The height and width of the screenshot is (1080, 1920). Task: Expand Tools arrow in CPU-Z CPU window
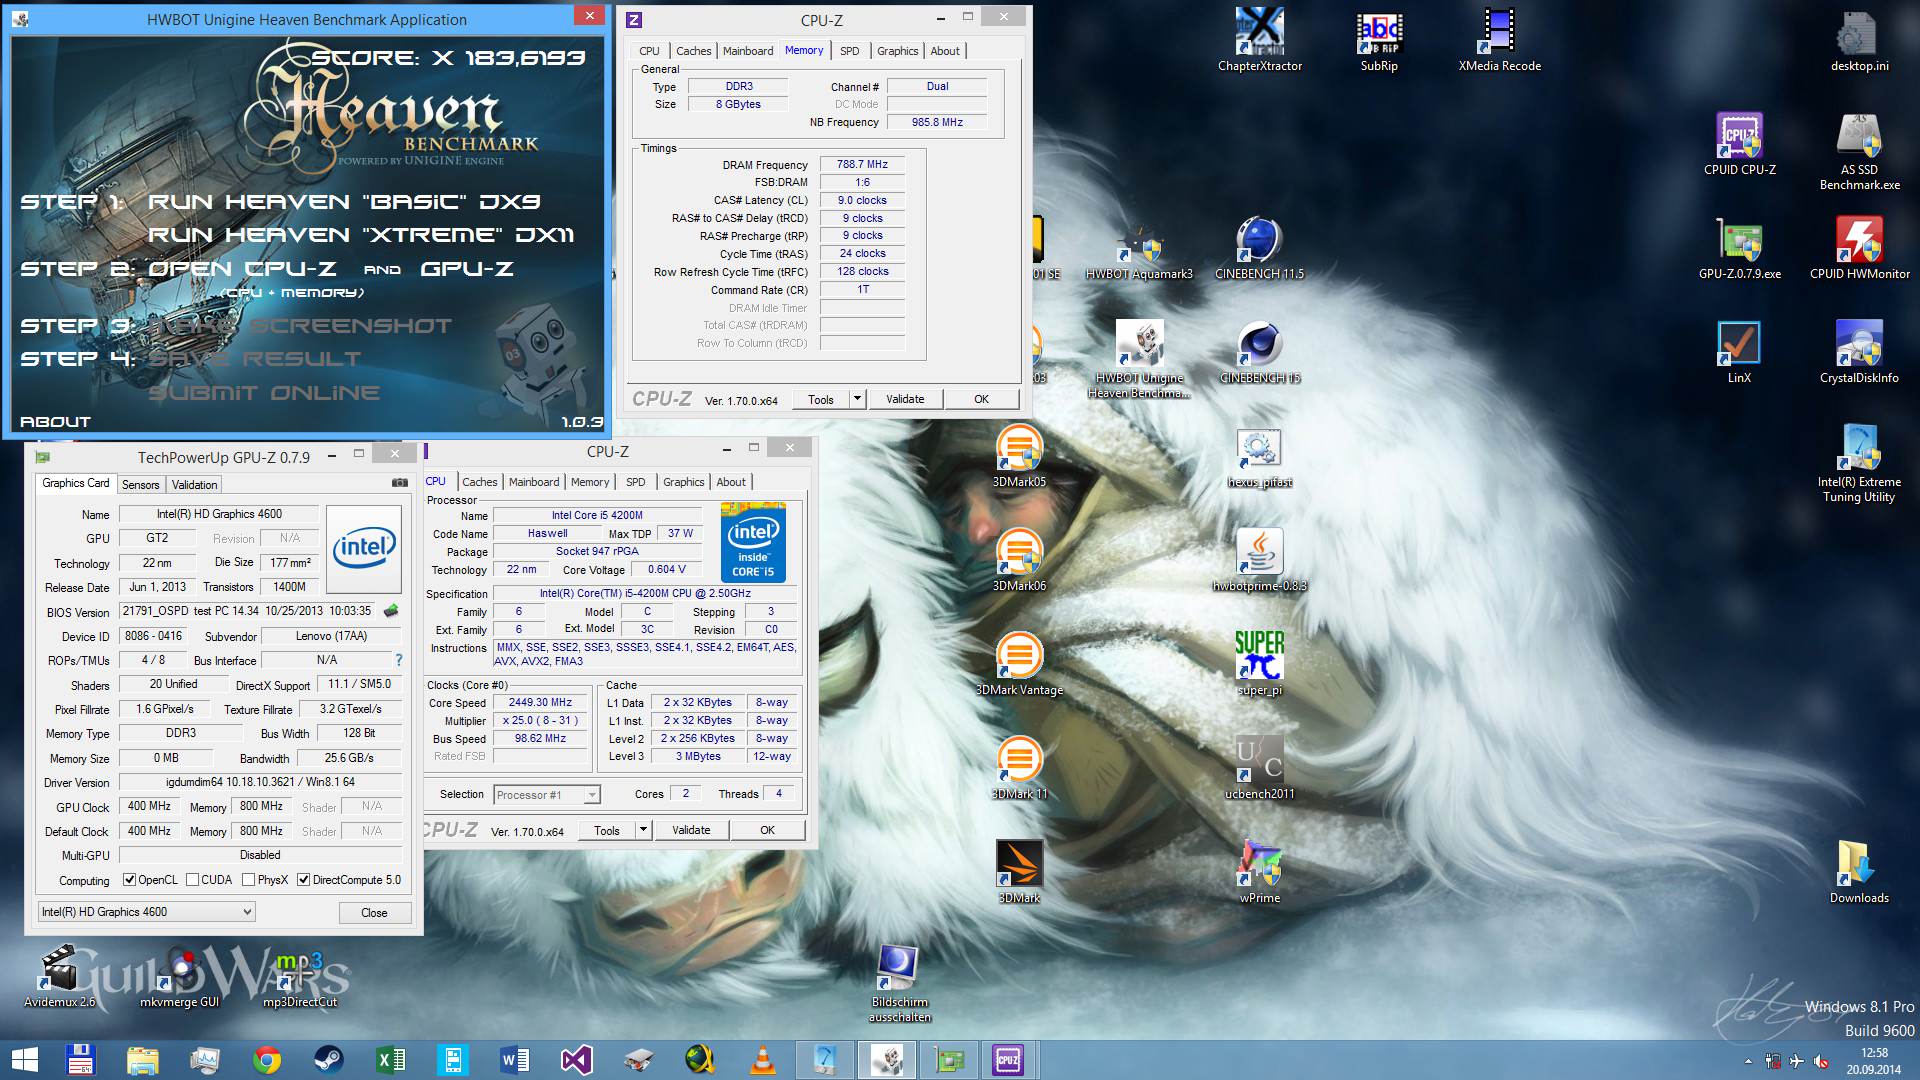[643, 830]
